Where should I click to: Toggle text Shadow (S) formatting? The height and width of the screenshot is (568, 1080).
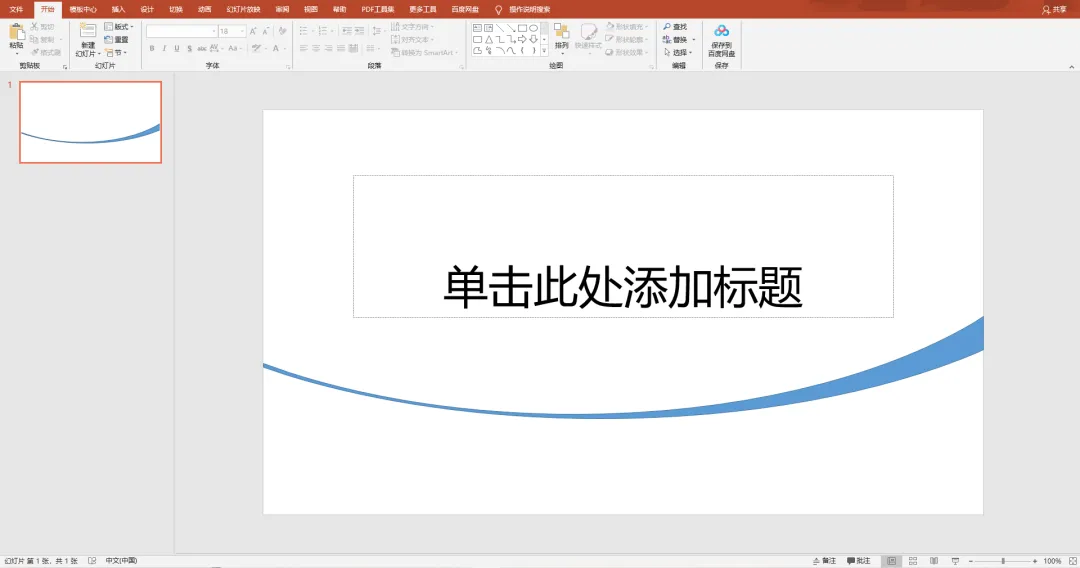tap(189, 48)
